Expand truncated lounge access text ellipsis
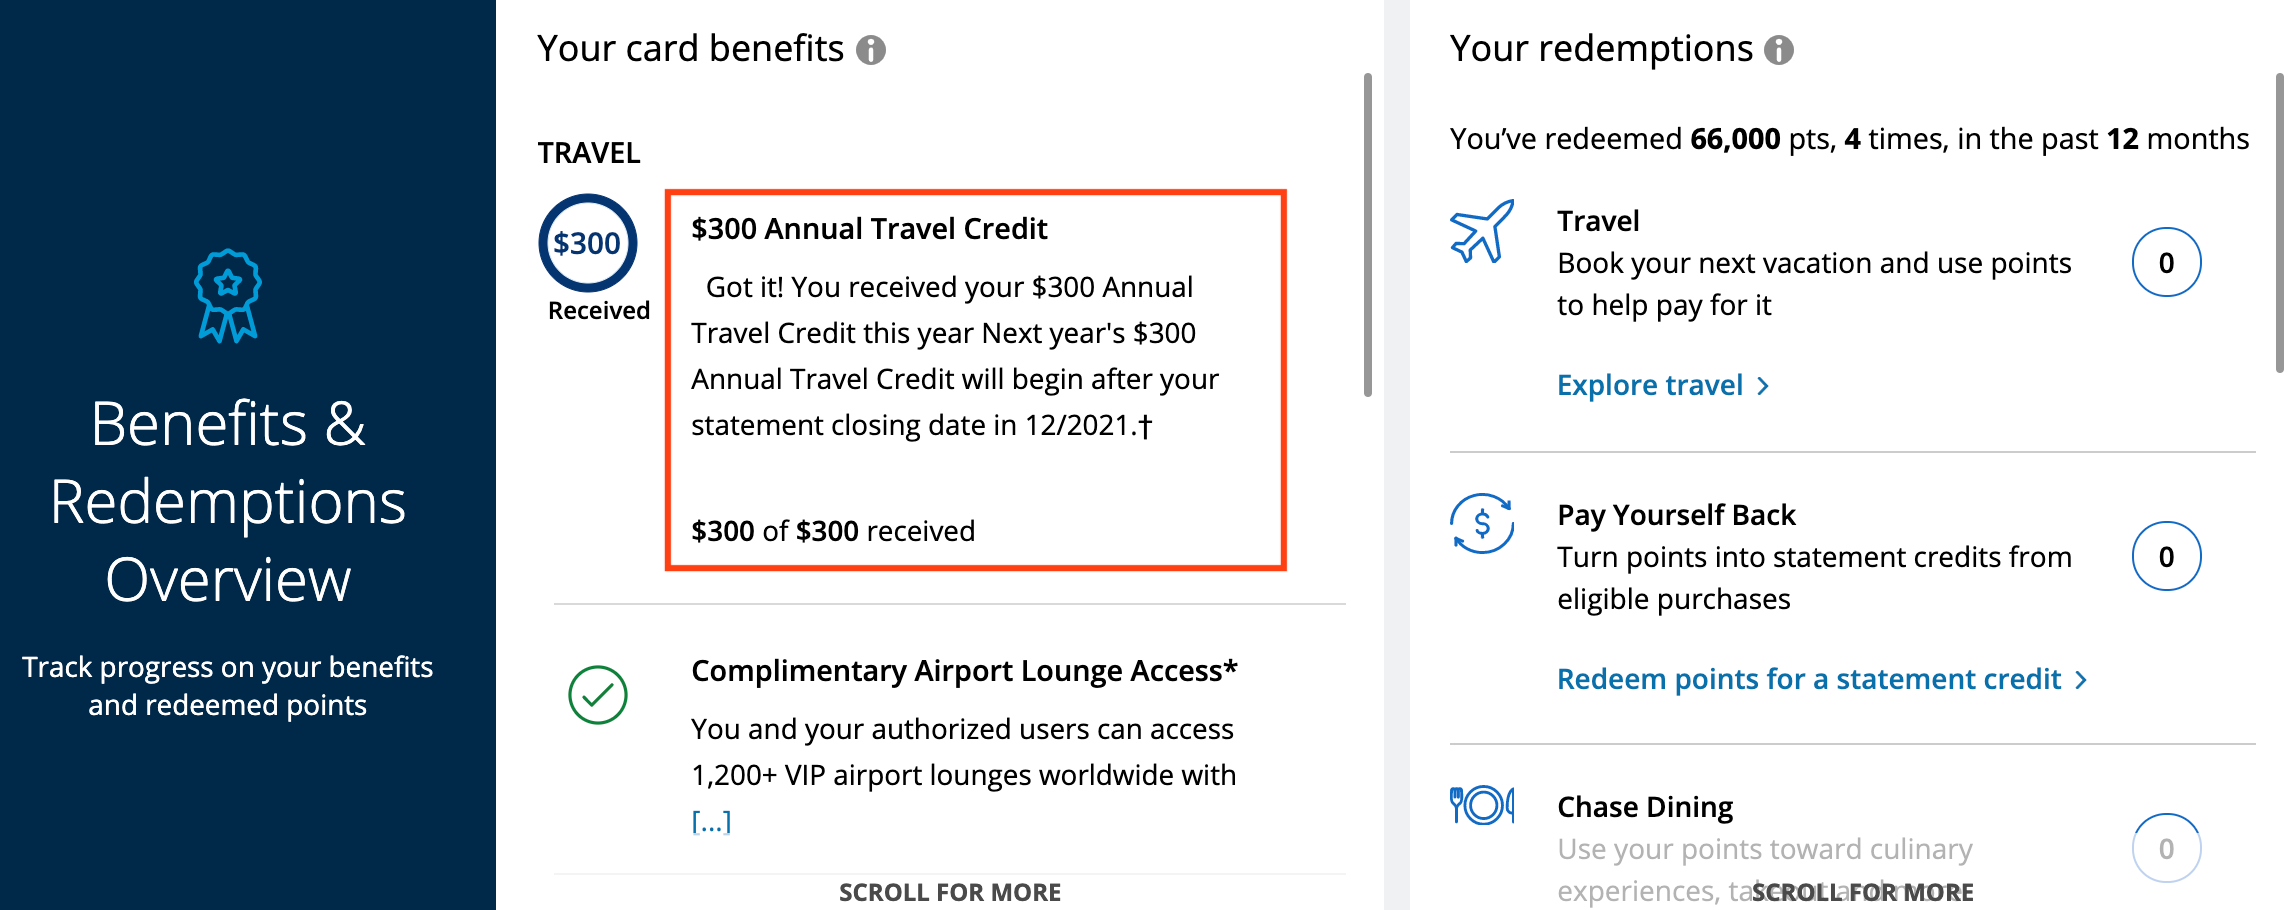This screenshot has width=2295, height=910. point(711,822)
